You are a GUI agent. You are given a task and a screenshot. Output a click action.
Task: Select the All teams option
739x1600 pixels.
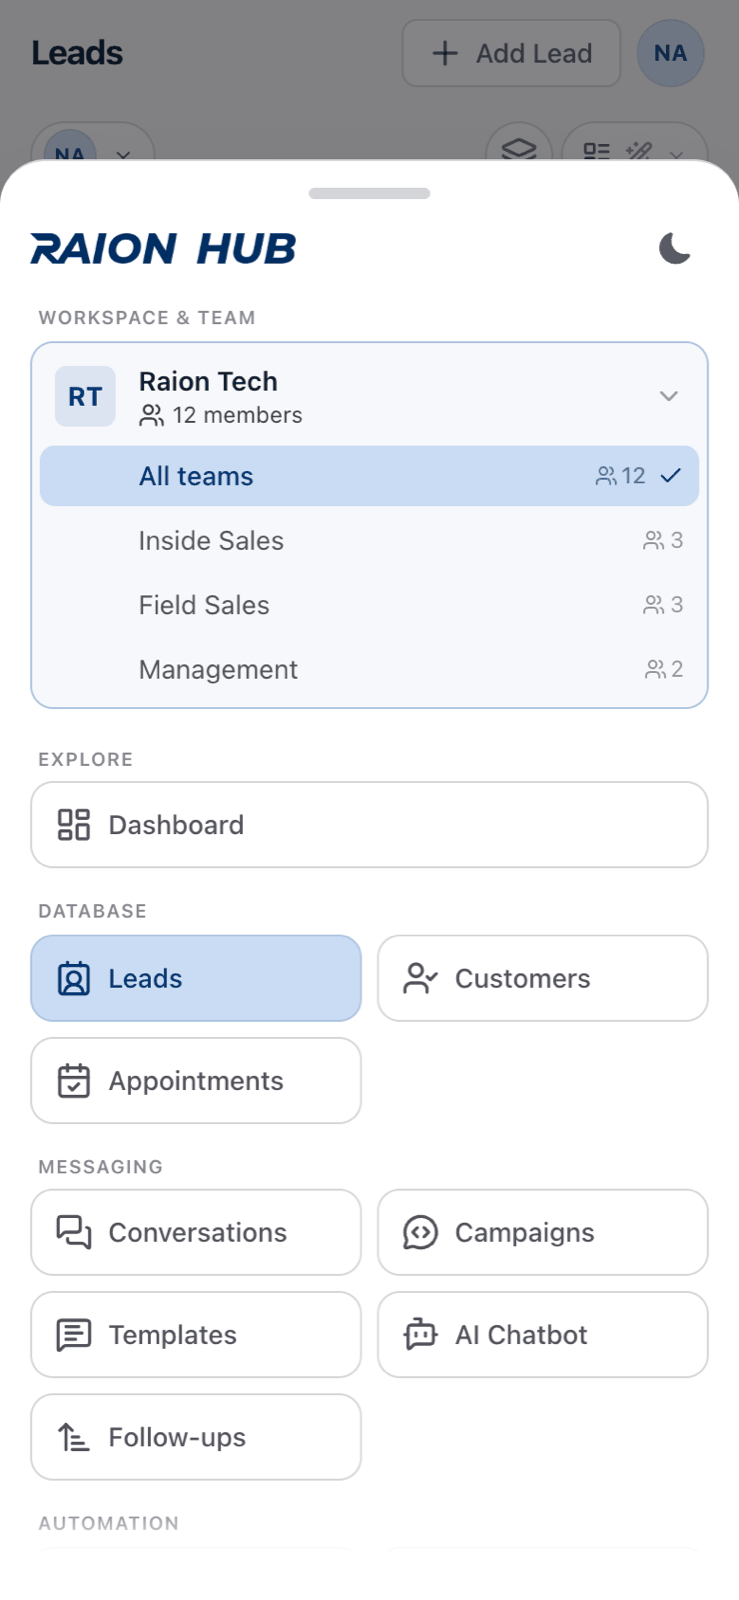coord(369,476)
